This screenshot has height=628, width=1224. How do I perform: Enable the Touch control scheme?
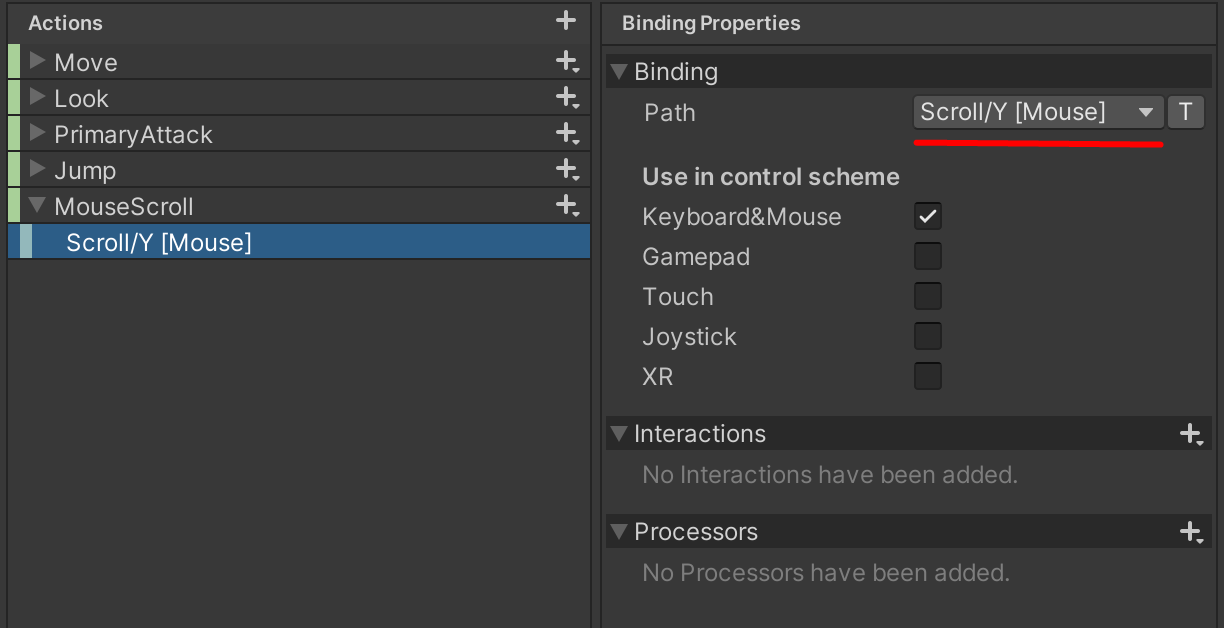pyautogui.click(x=927, y=296)
